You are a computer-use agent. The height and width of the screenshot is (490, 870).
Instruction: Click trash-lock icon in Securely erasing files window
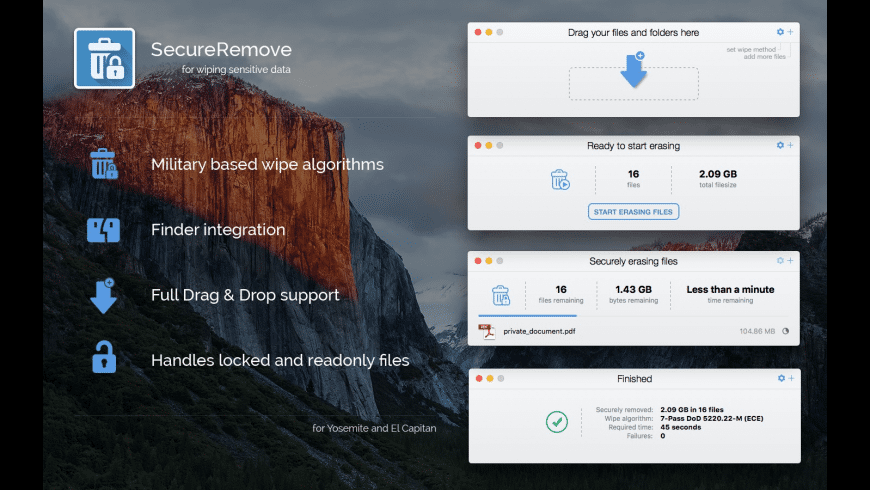tap(500, 295)
